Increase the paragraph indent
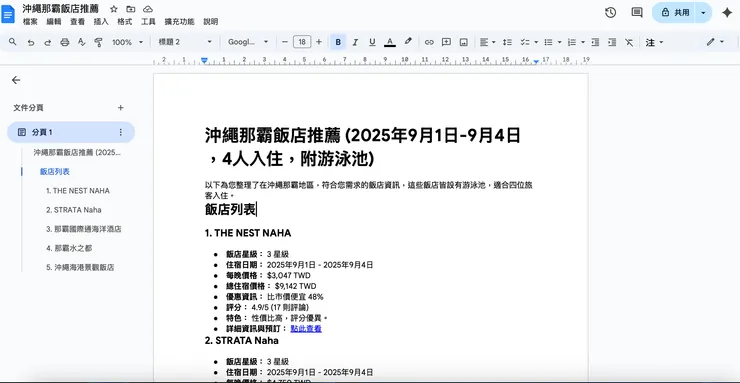 coord(612,42)
